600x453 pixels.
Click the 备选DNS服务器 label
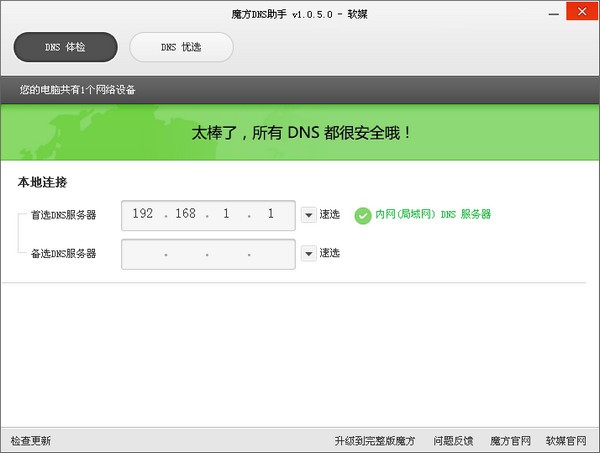[x=64, y=254]
